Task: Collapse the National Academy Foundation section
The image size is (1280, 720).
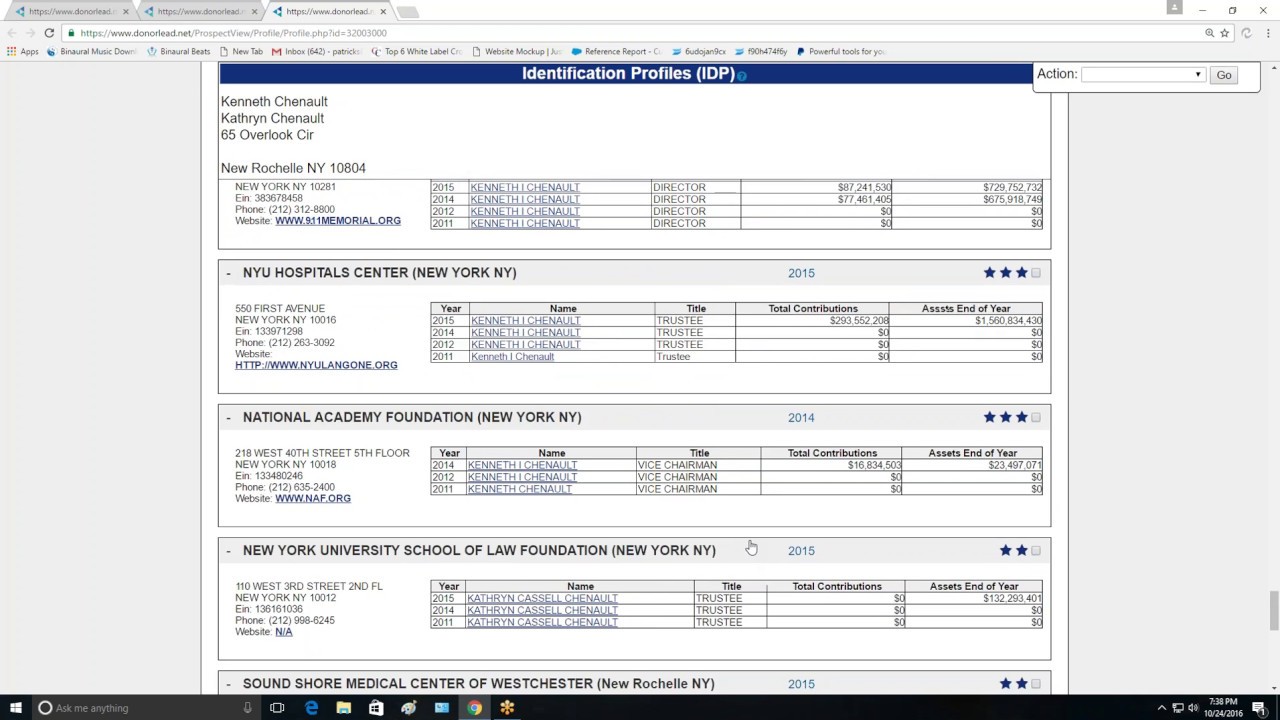Action: tap(228, 417)
